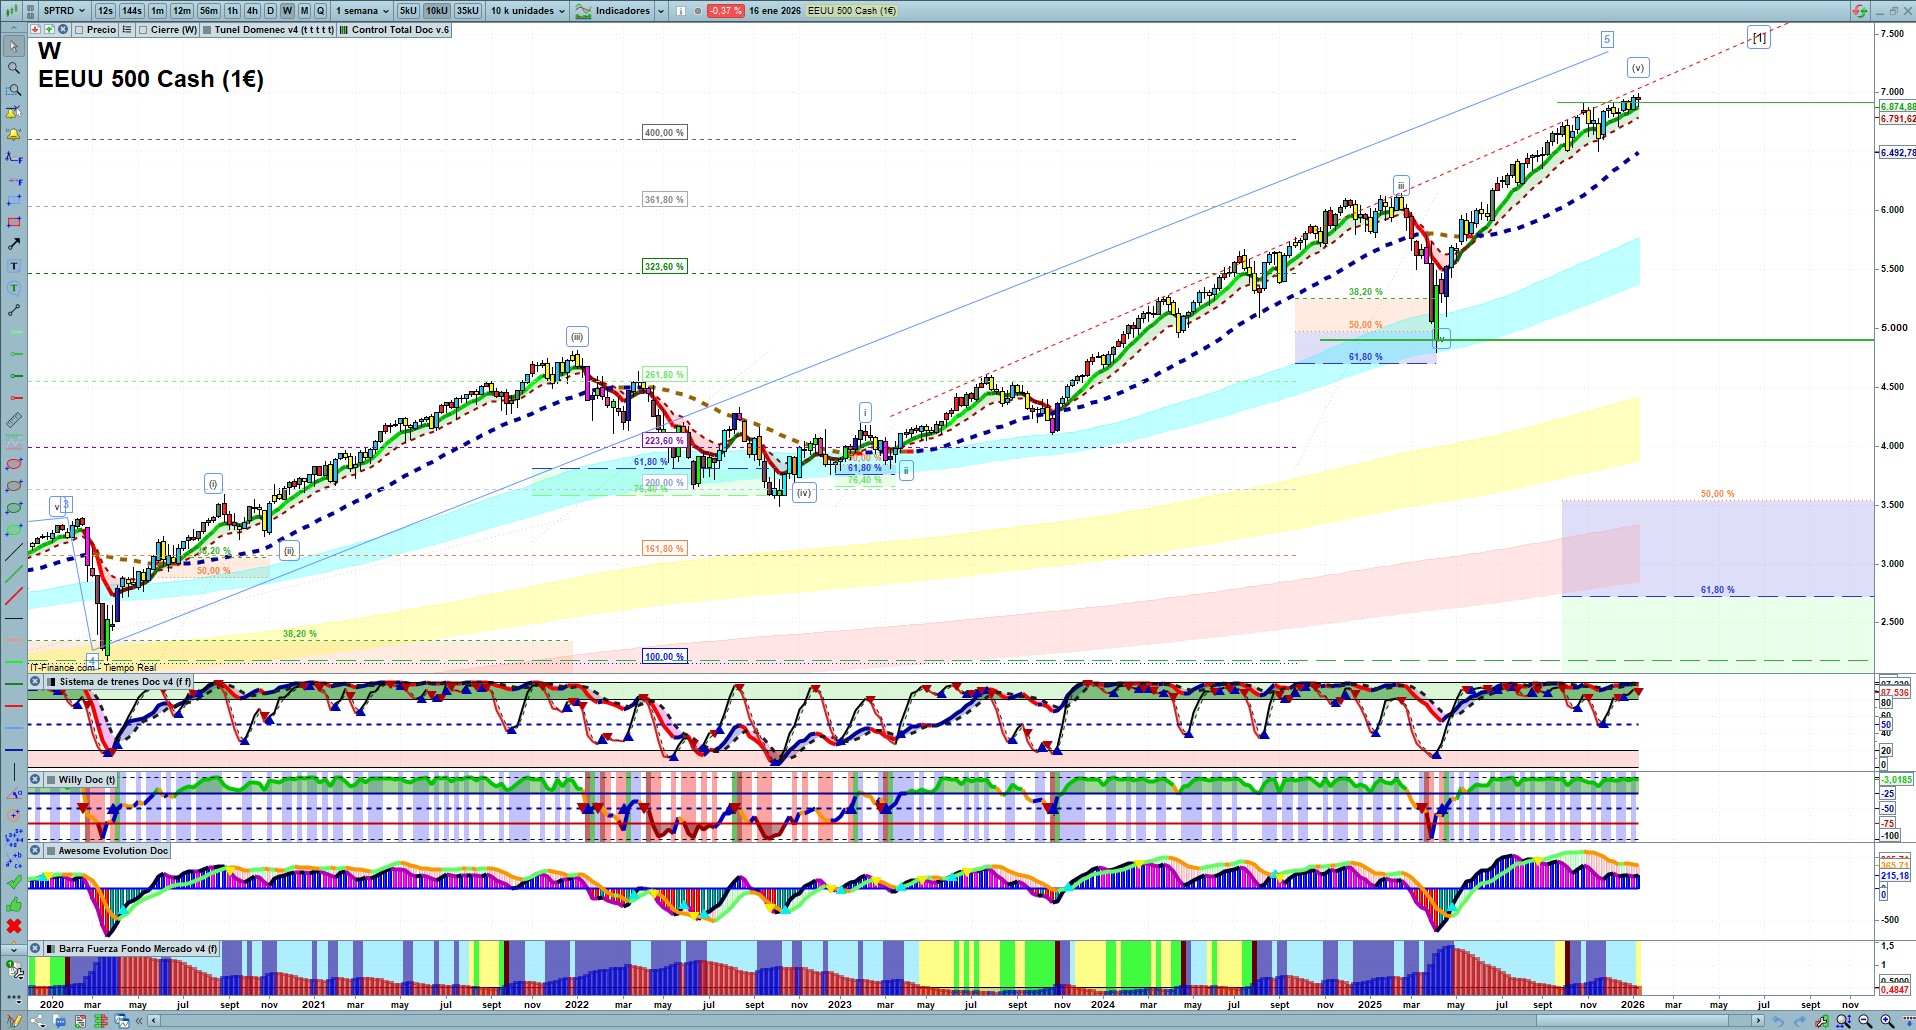The height and width of the screenshot is (1030, 1916).
Task: Select the text annotation tool
Action: coord(14,266)
